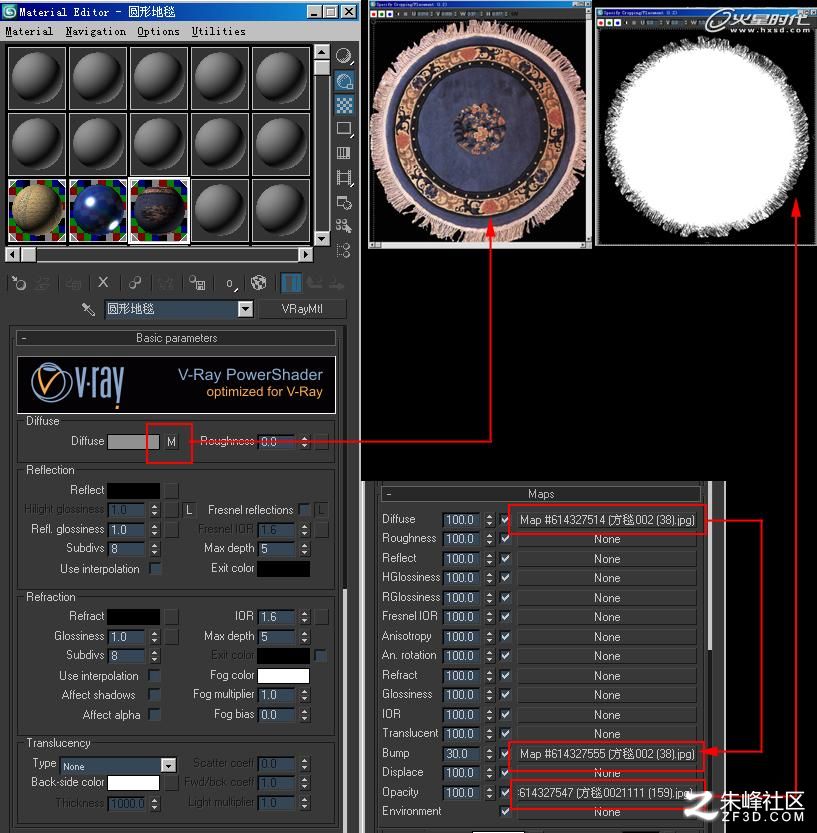Click Select by Material icon
The width and height of the screenshot is (817, 833).
(344, 226)
